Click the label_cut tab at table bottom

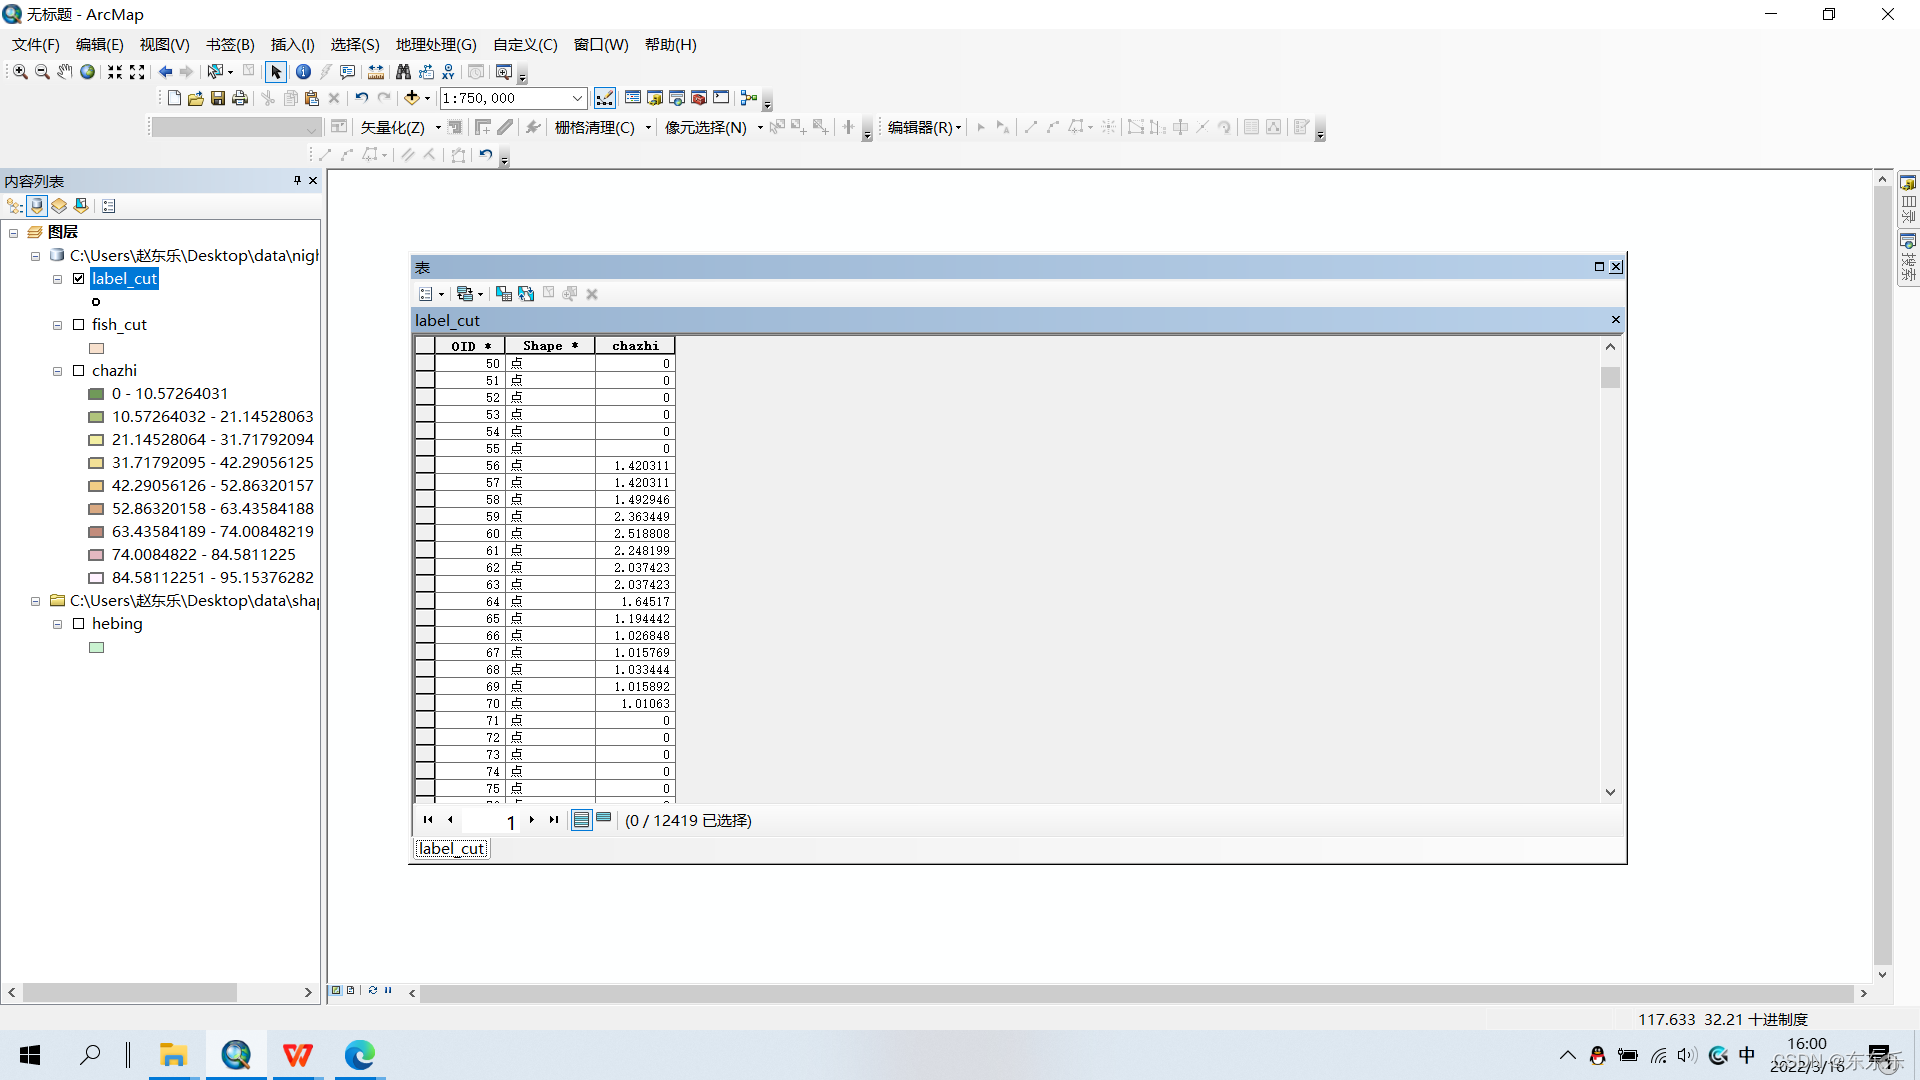click(451, 849)
